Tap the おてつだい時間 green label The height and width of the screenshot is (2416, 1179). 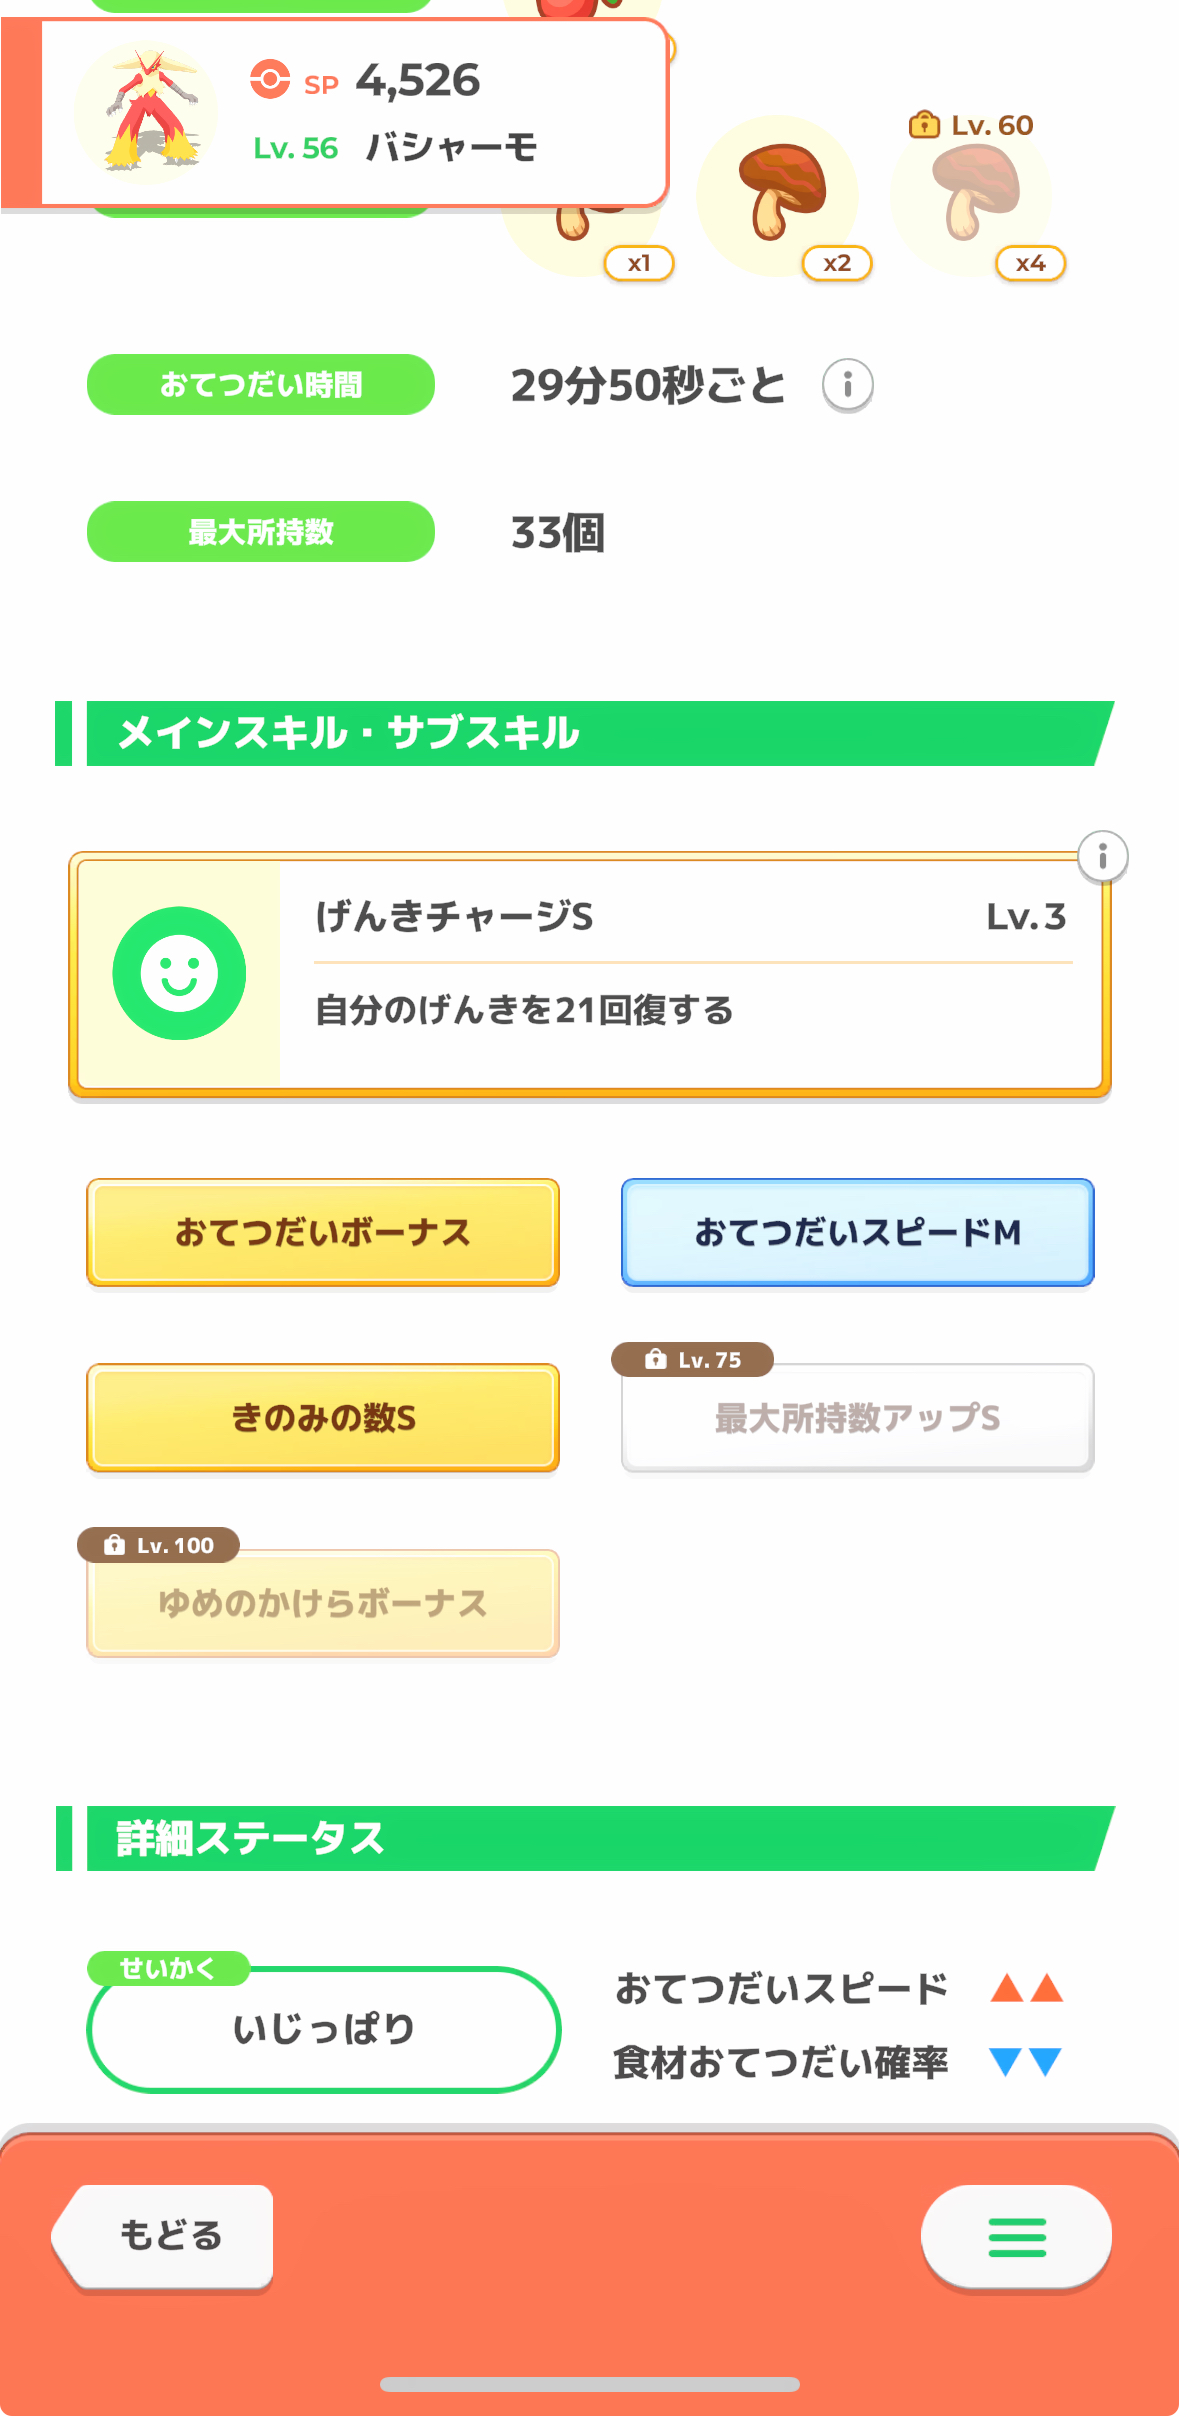pyautogui.click(x=261, y=385)
